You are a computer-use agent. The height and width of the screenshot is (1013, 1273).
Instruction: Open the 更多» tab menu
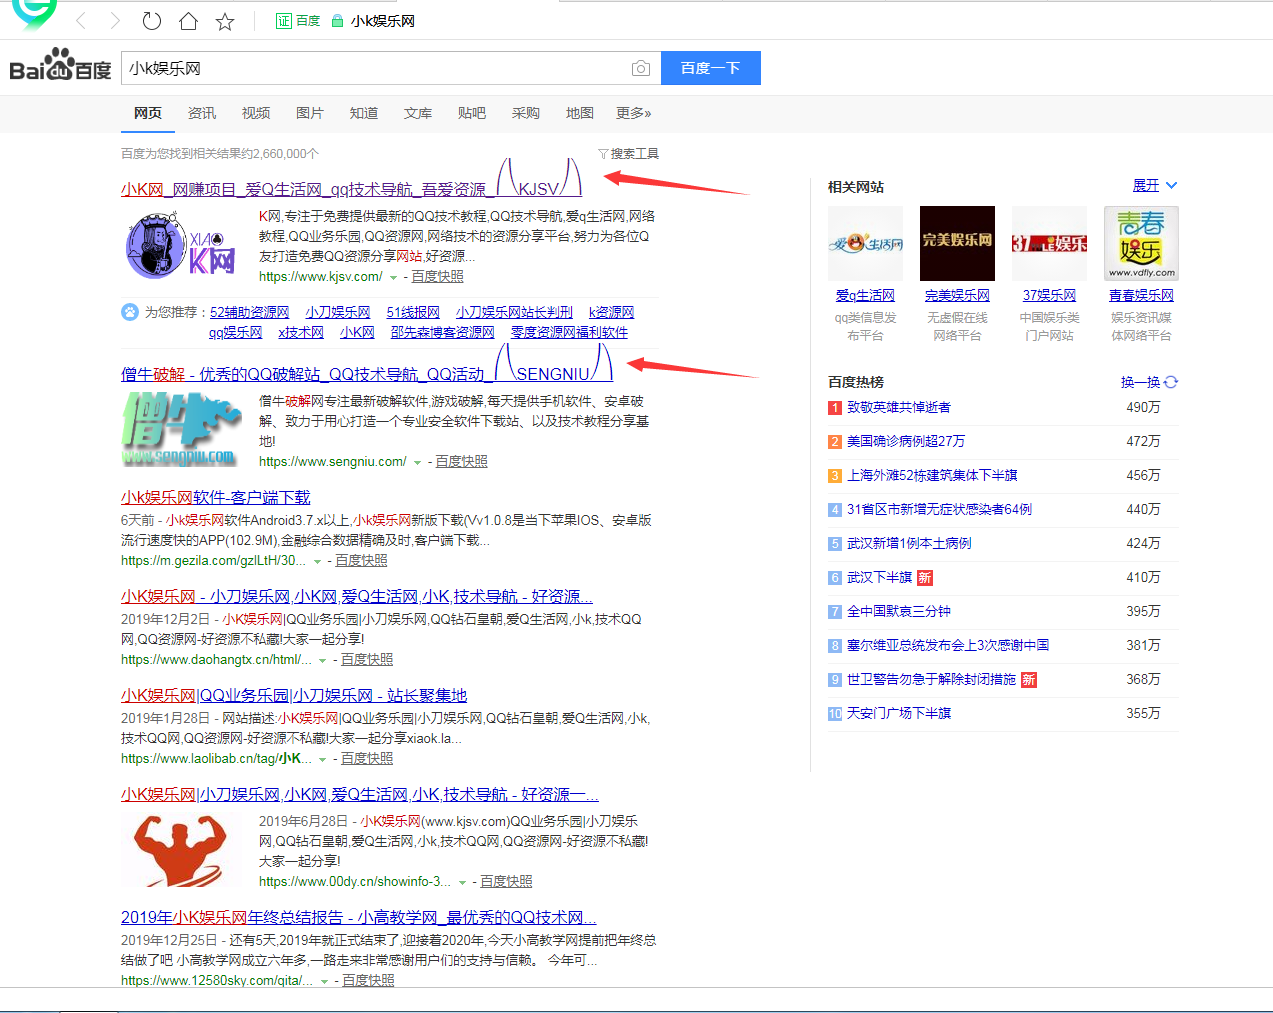click(634, 113)
